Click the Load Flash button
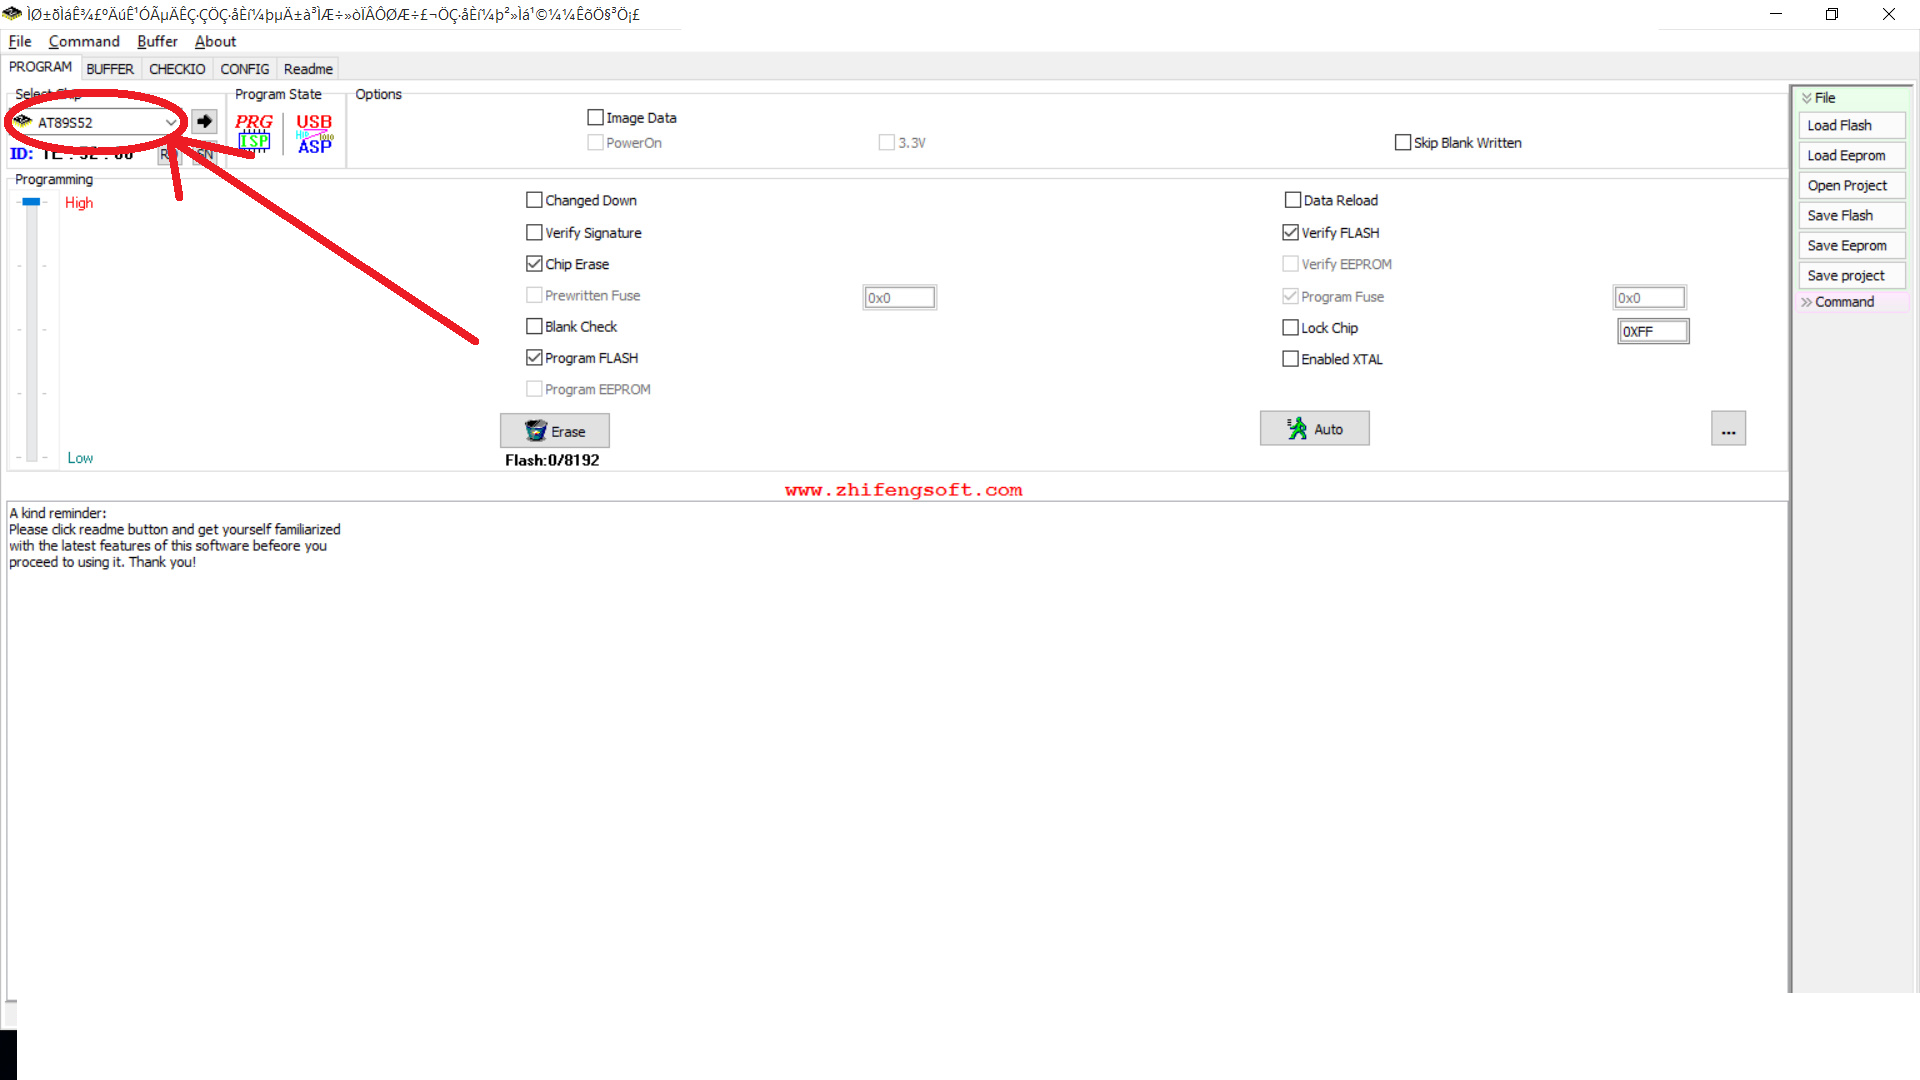The image size is (1920, 1080). click(x=1850, y=125)
